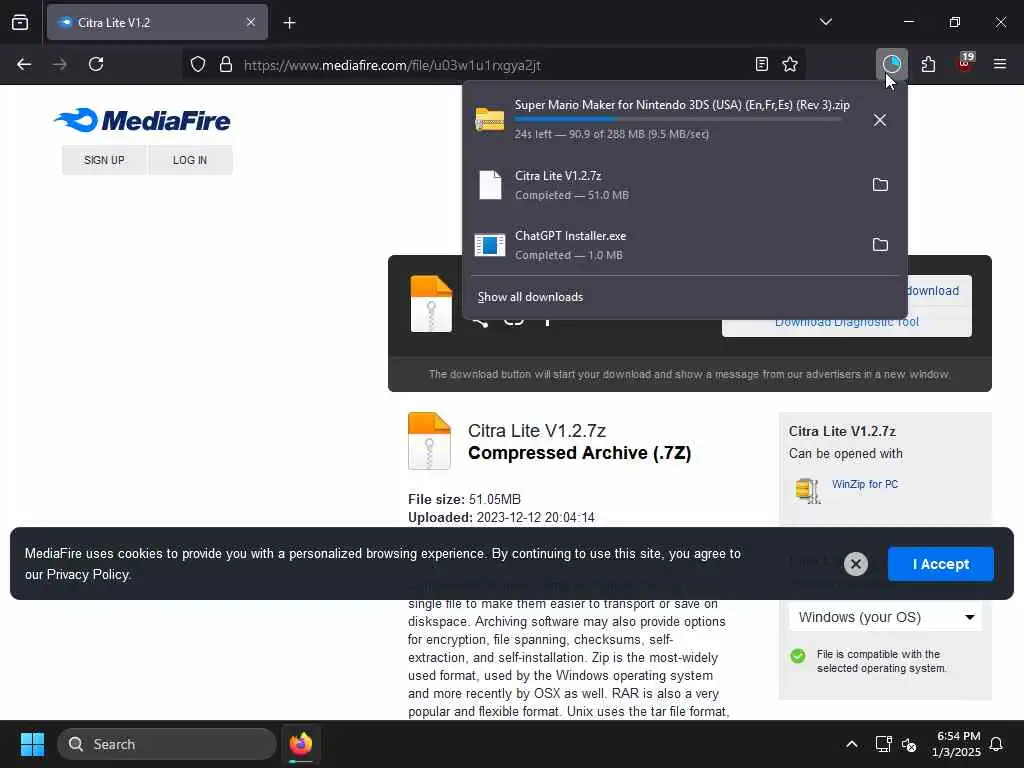Open Windows Start menu

tap(33, 744)
